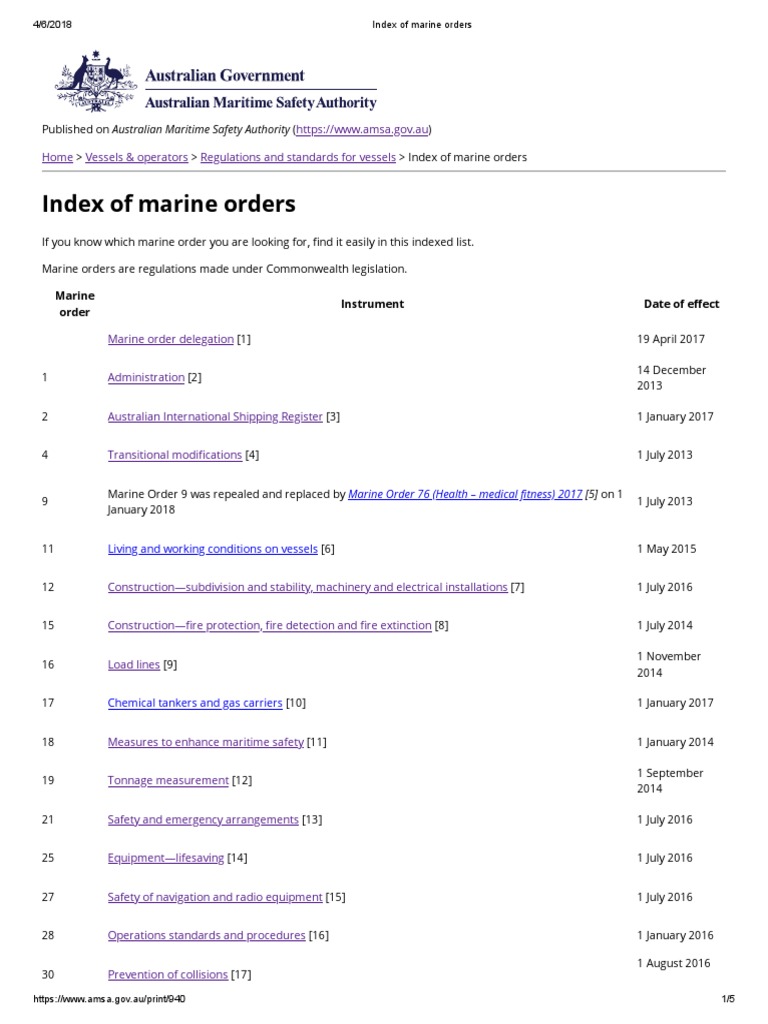
Task: Open Vessels & operators breadcrumb
Action: click(x=137, y=157)
